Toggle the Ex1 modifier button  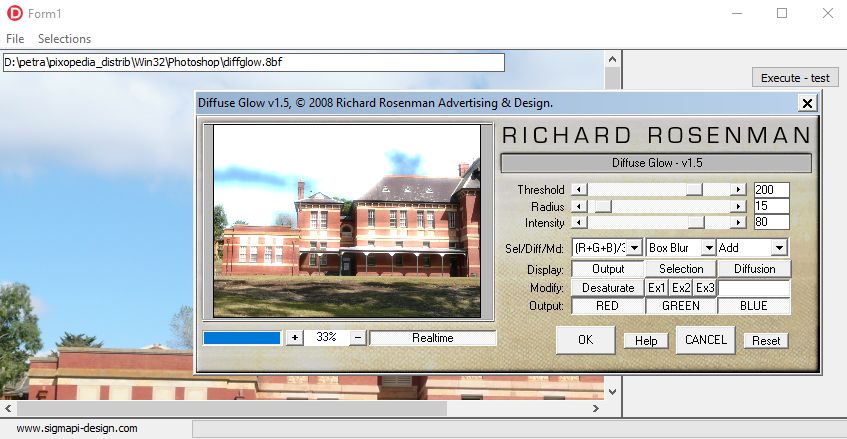(657, 288)
